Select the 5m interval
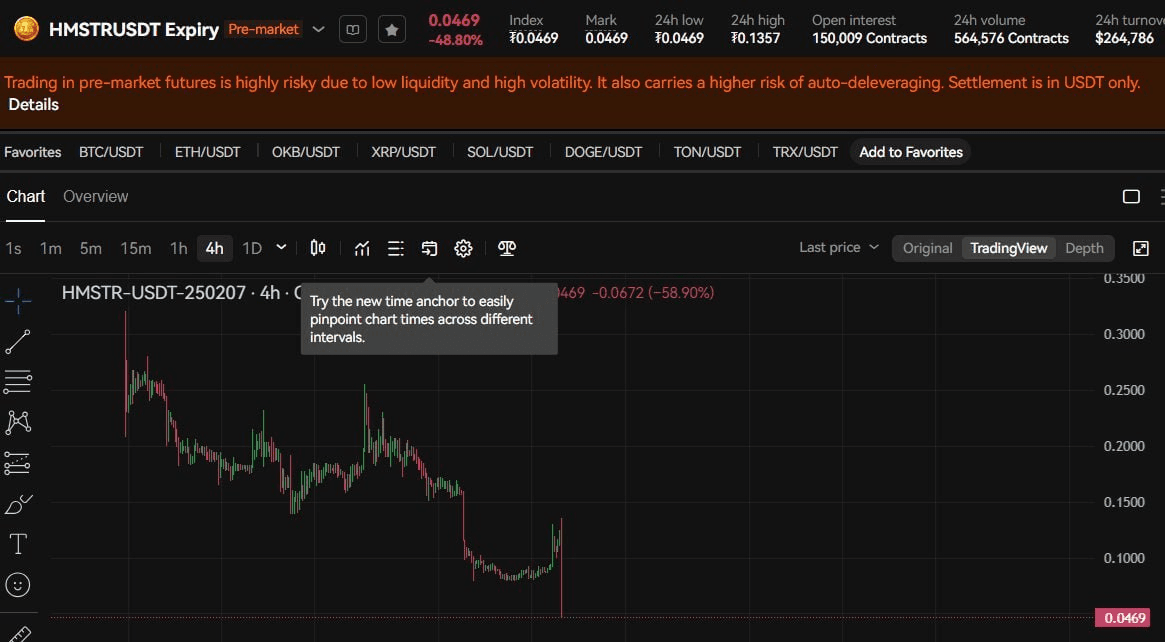 (x=91, y=248)
